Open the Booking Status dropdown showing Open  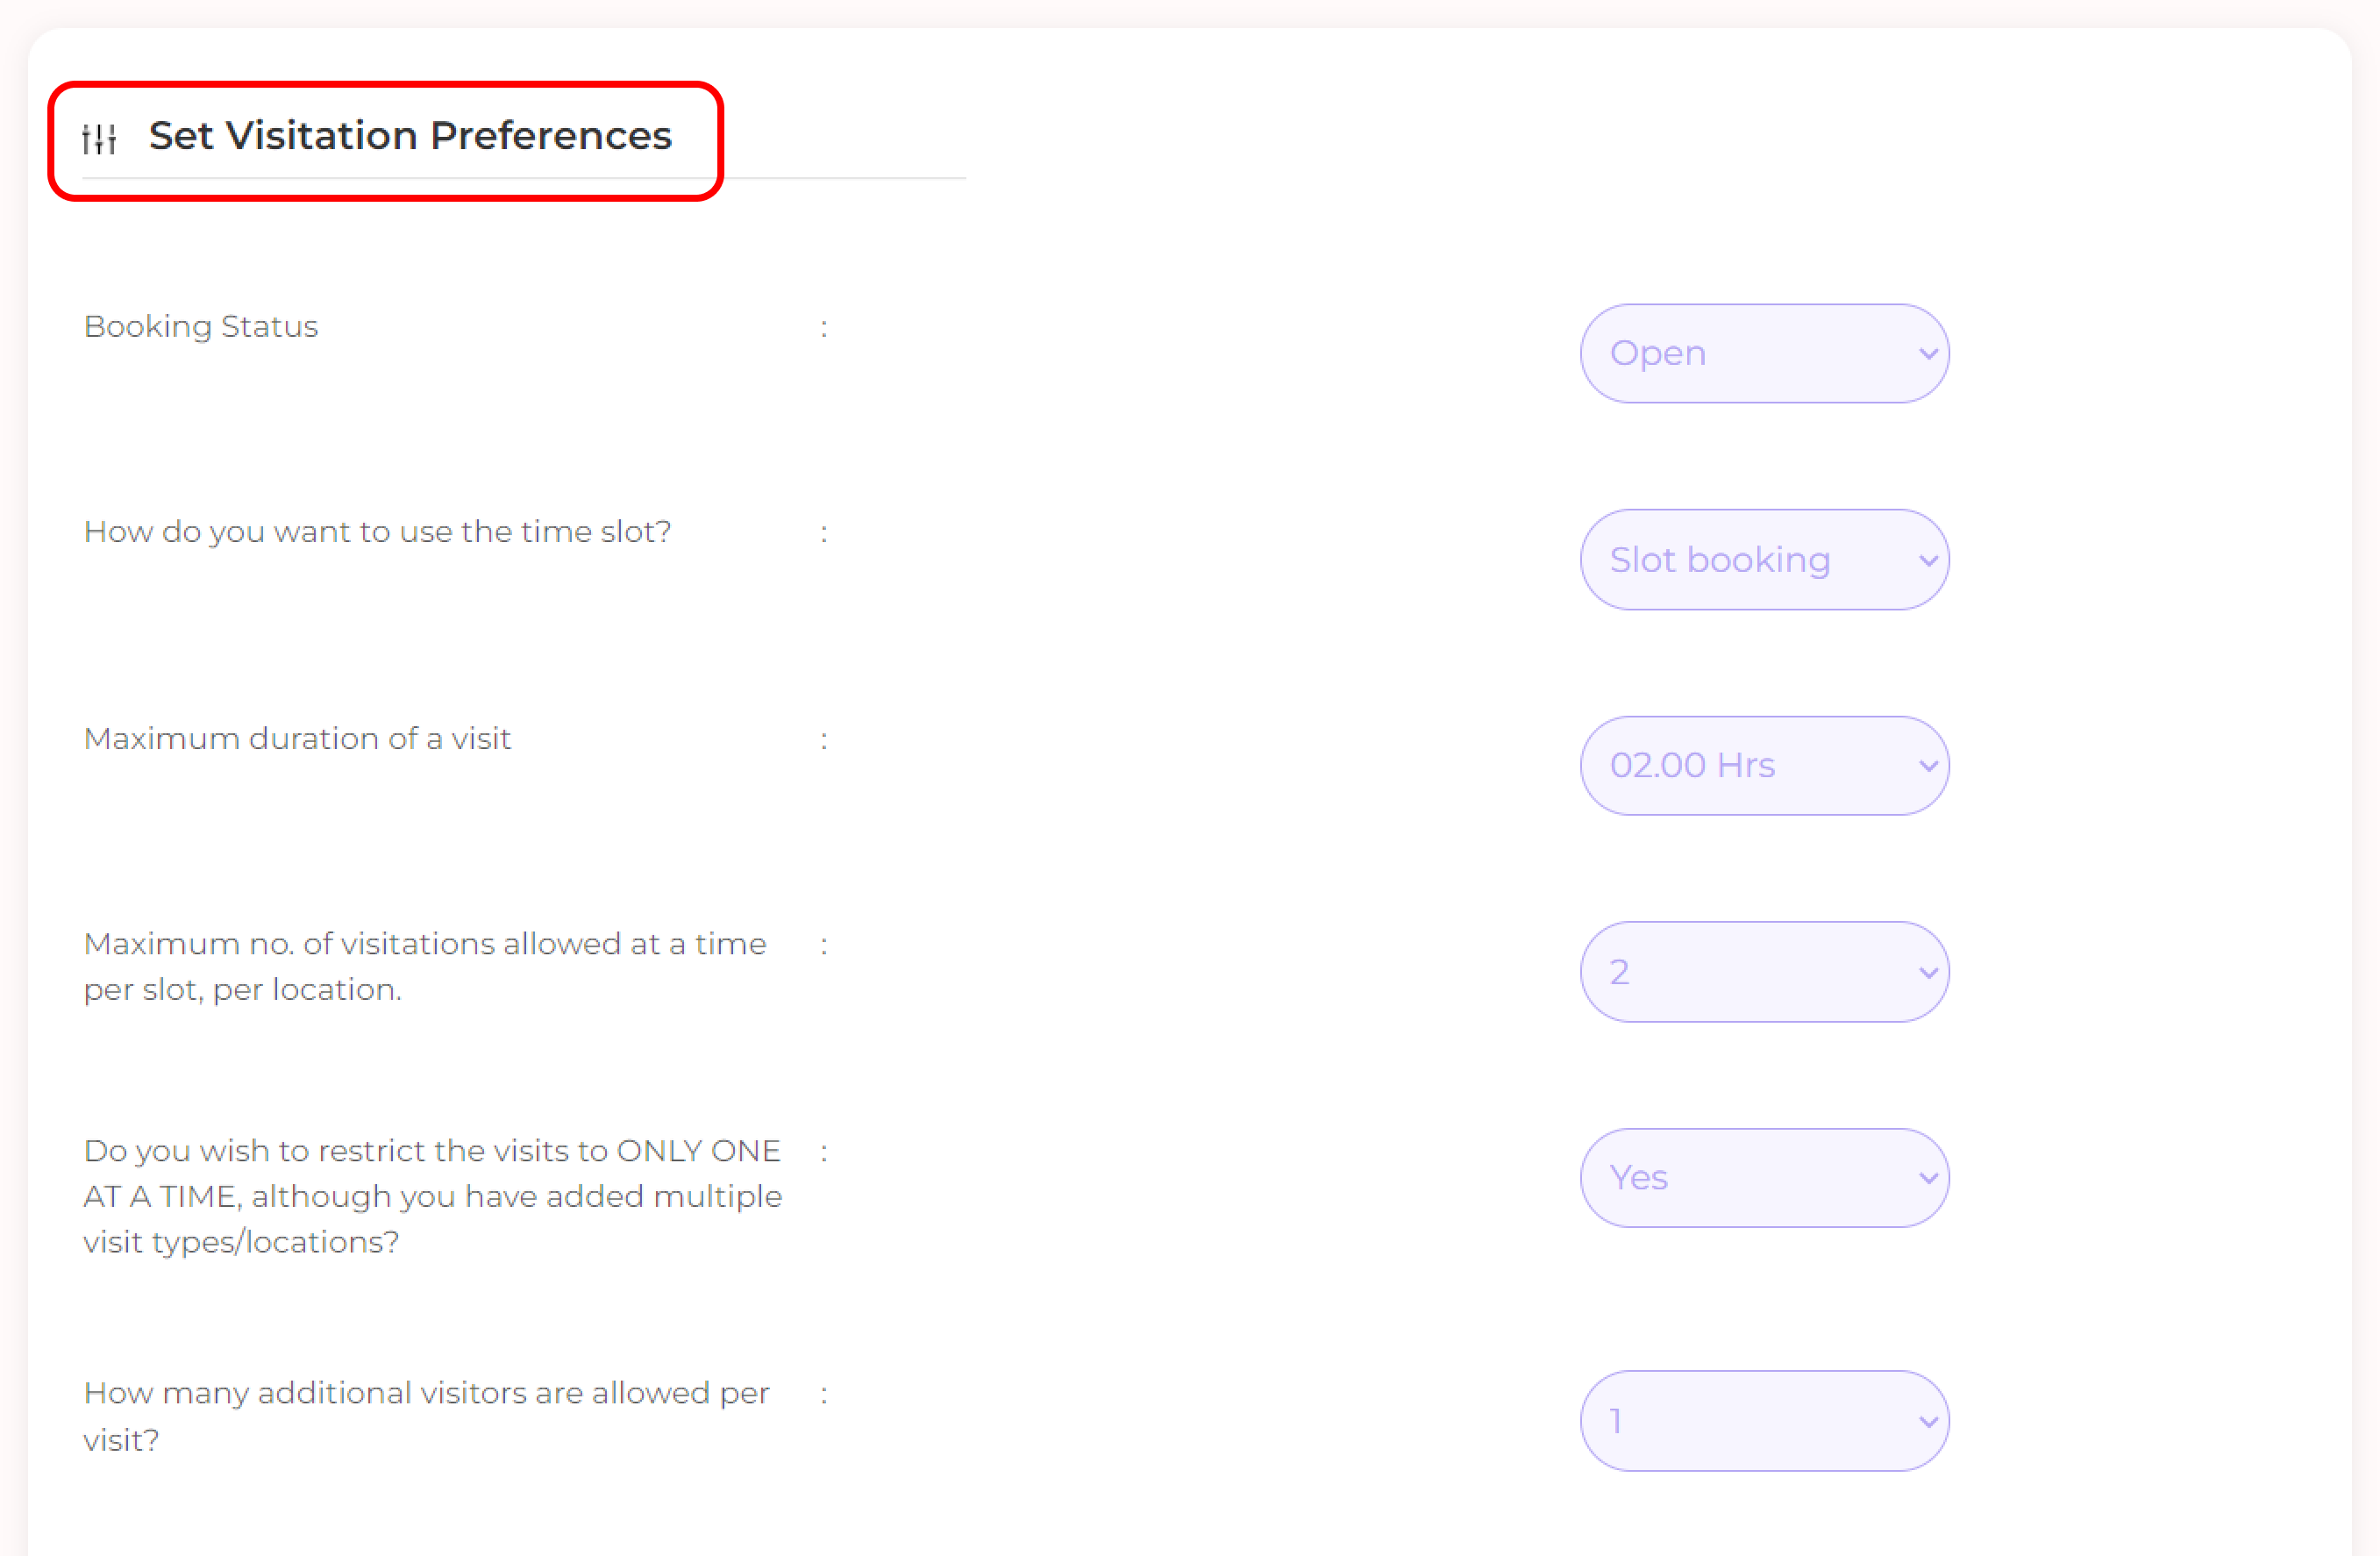click(1764, 354)
